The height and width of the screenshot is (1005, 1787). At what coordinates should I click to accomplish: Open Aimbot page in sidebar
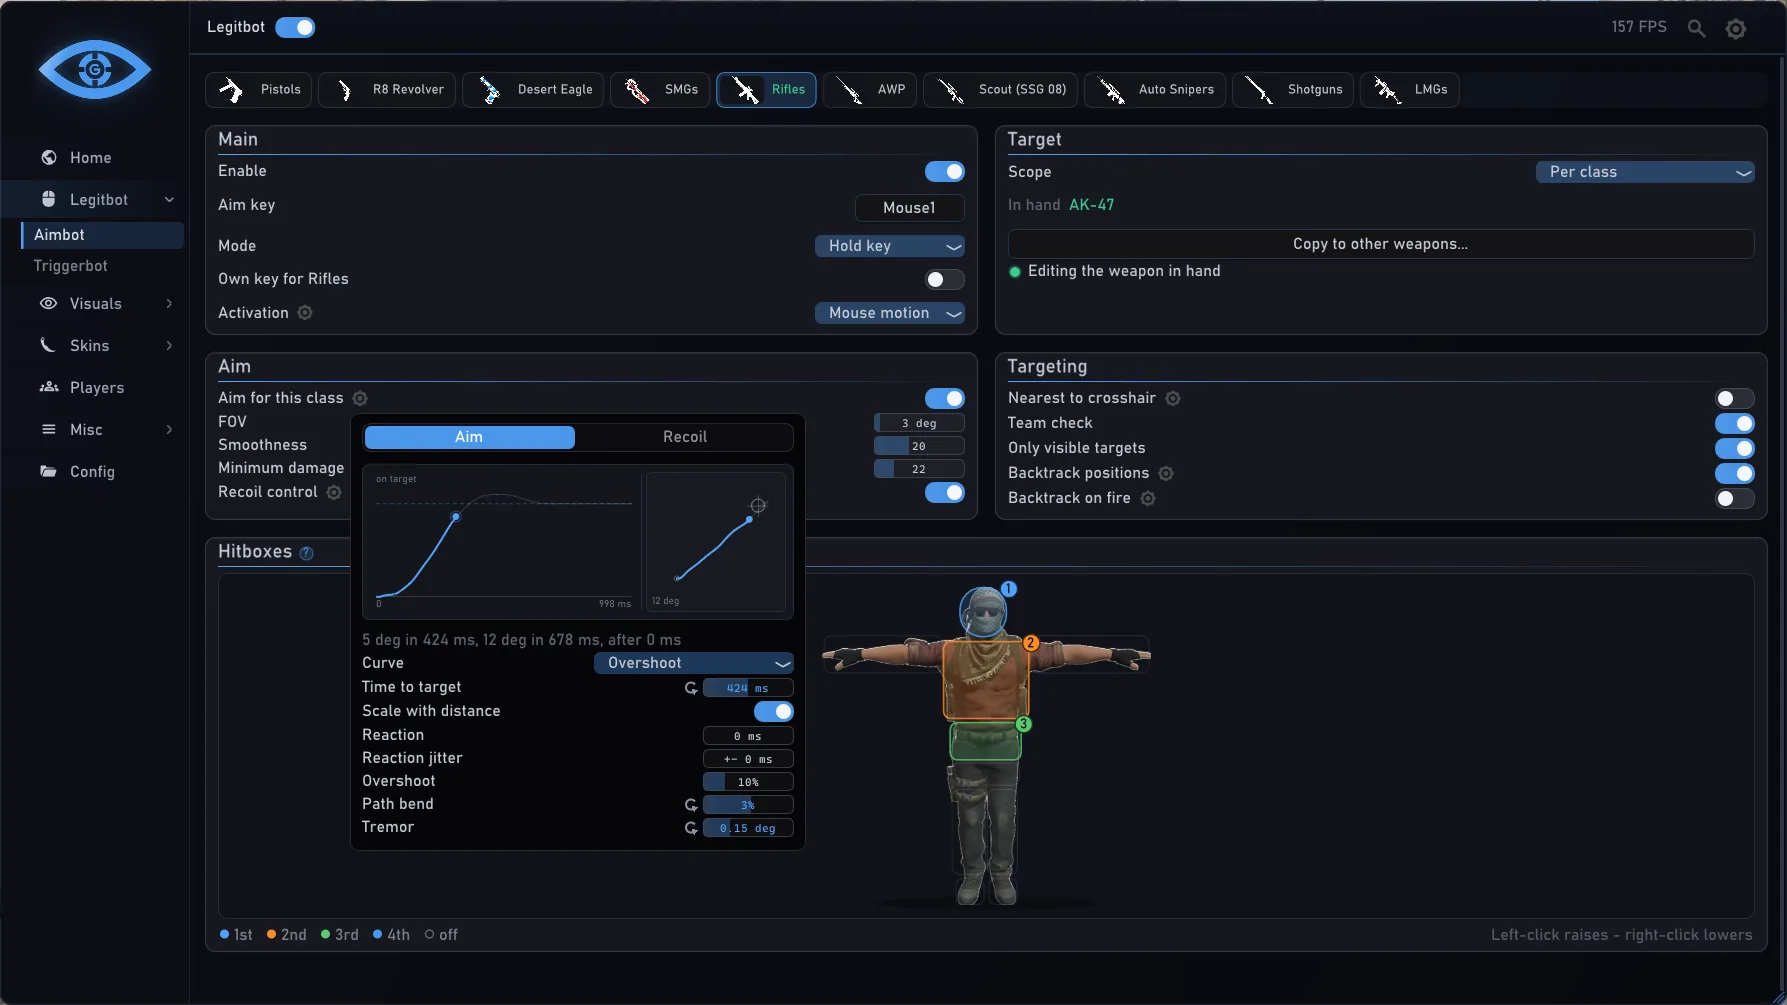102,235
